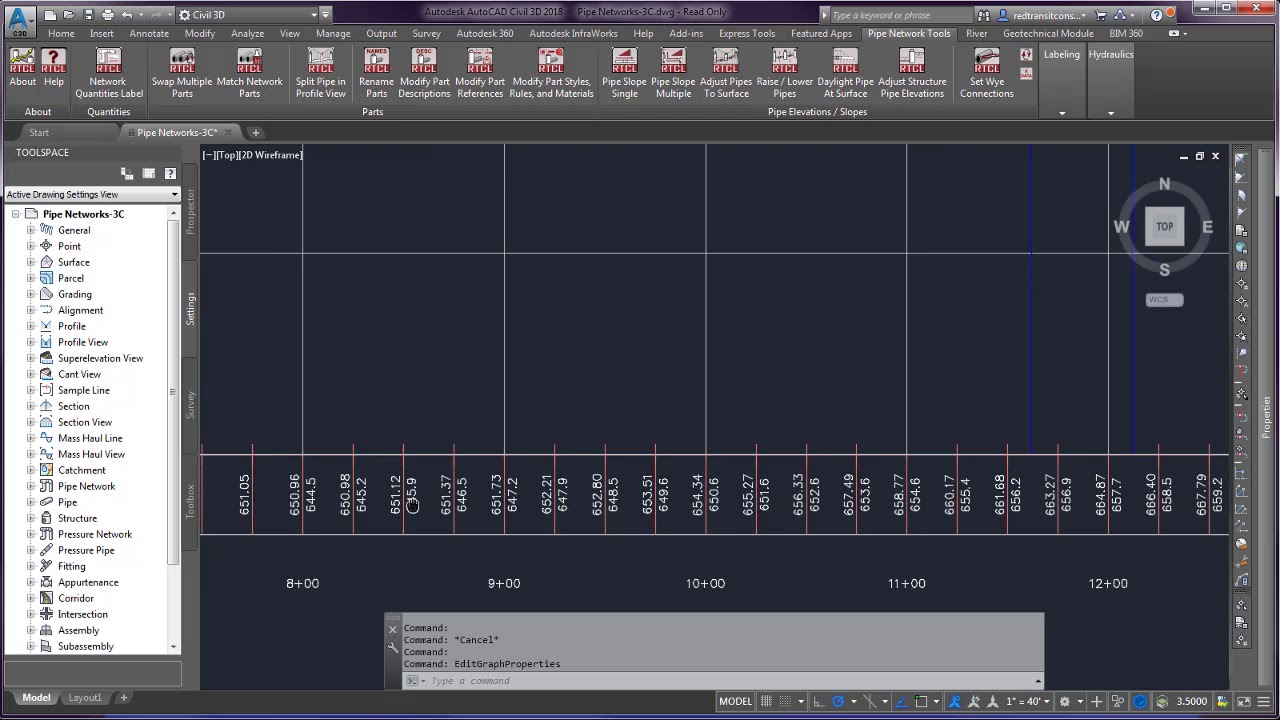This screenshot has width=1280, height=720.
Task: Click the Settings vertical tab in Toolspace
Action: [190, 308]
